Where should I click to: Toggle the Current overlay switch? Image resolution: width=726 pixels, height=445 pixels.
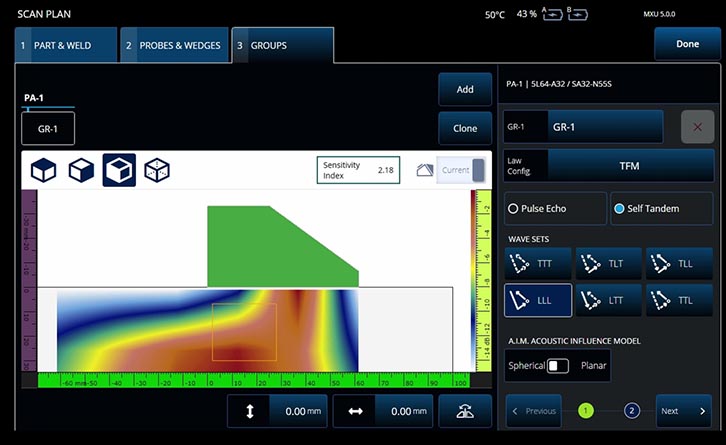(478, 170)
